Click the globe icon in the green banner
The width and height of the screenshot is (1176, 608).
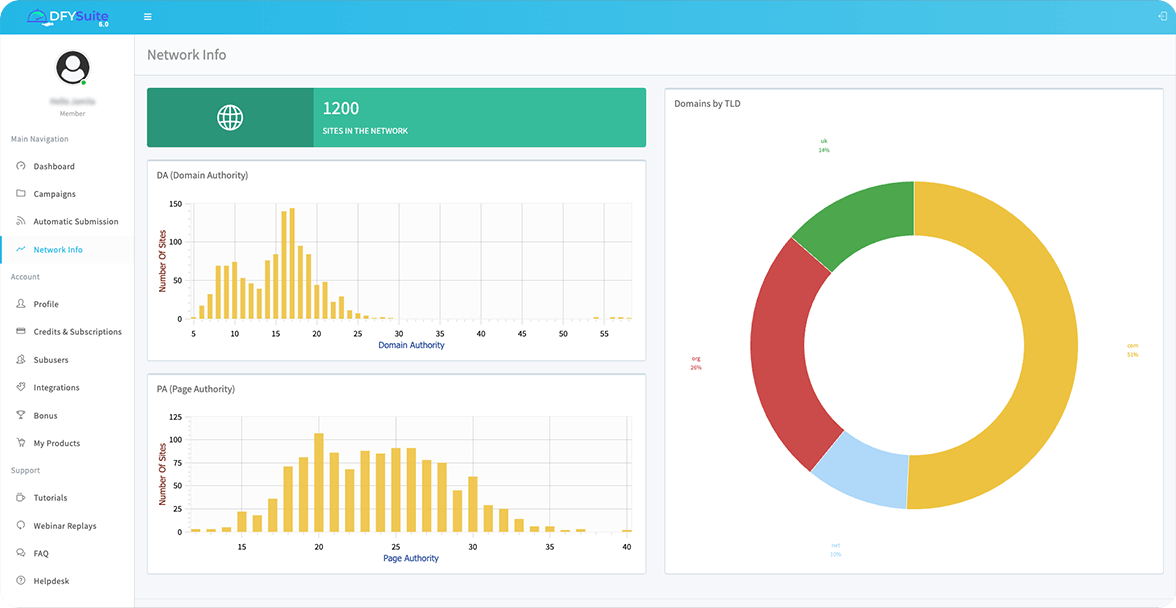[230, 117]
